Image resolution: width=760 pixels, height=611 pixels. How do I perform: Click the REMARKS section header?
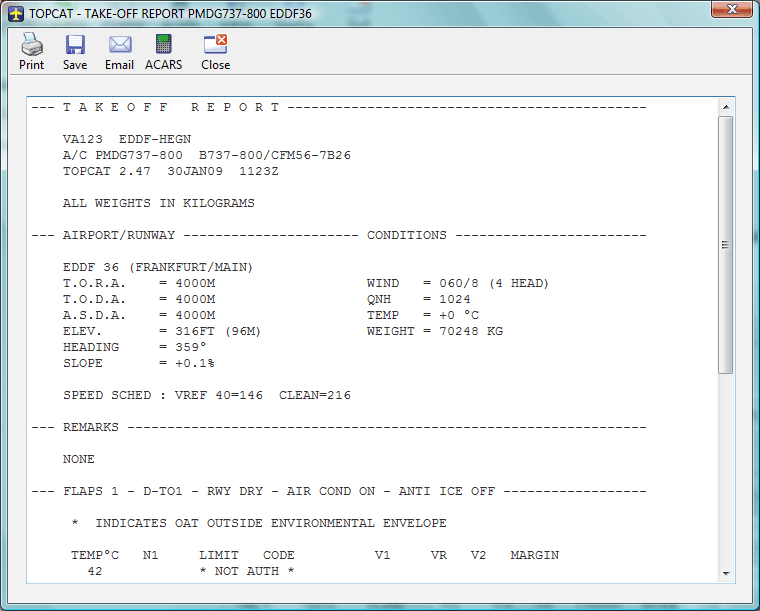pyautogui.click(x=91, y=427)
